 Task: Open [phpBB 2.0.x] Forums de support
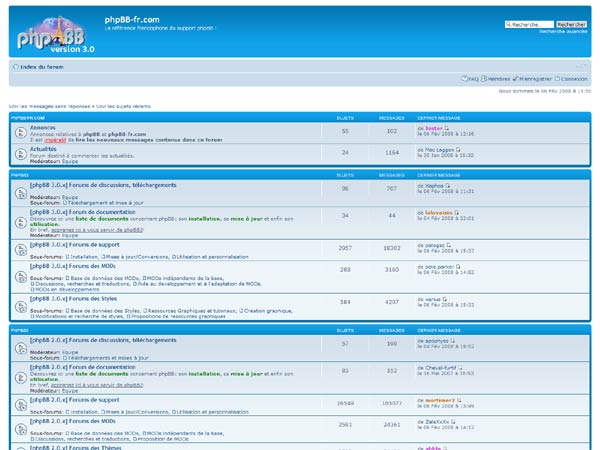coord(75,399)
